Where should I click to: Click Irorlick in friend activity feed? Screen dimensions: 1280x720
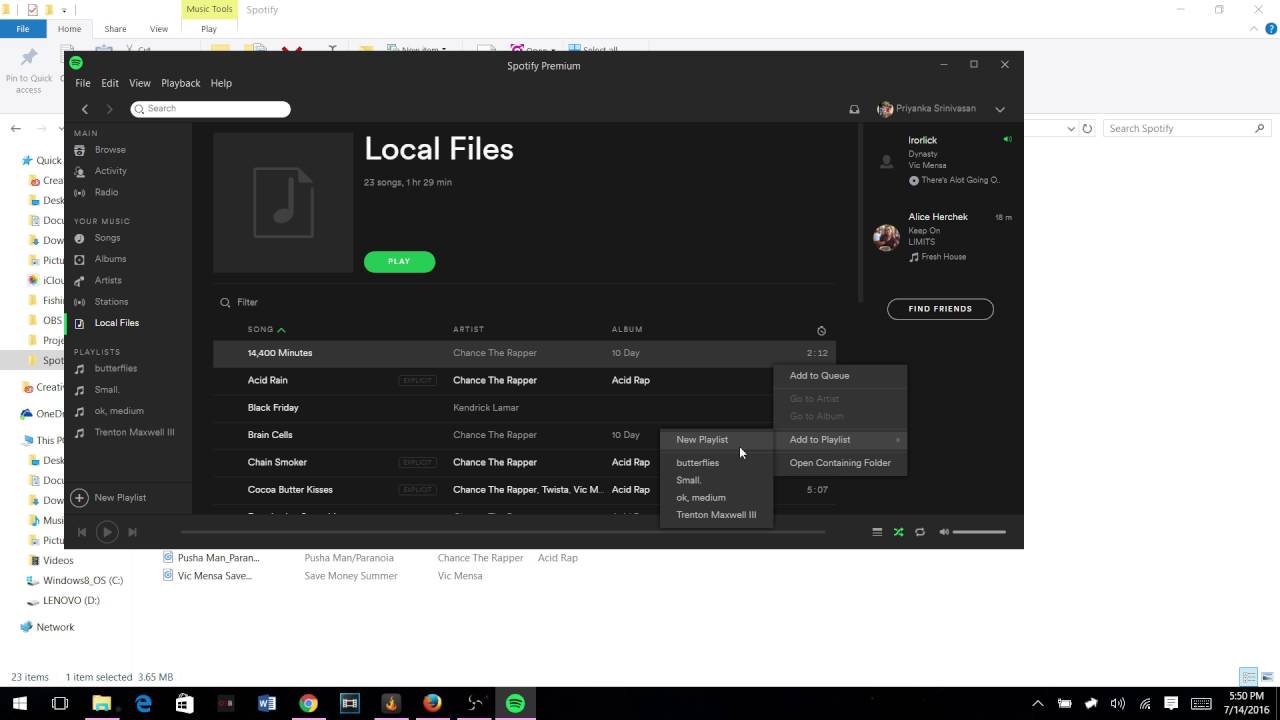922,140
